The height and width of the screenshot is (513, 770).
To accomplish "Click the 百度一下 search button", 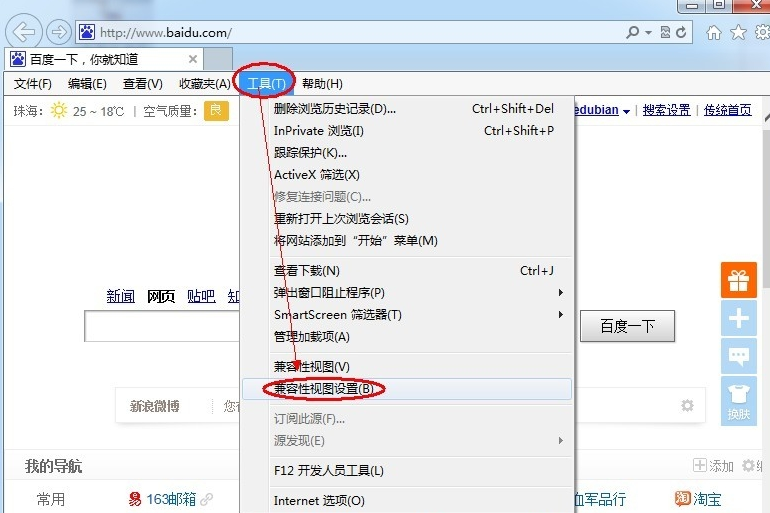I will 628,326.
